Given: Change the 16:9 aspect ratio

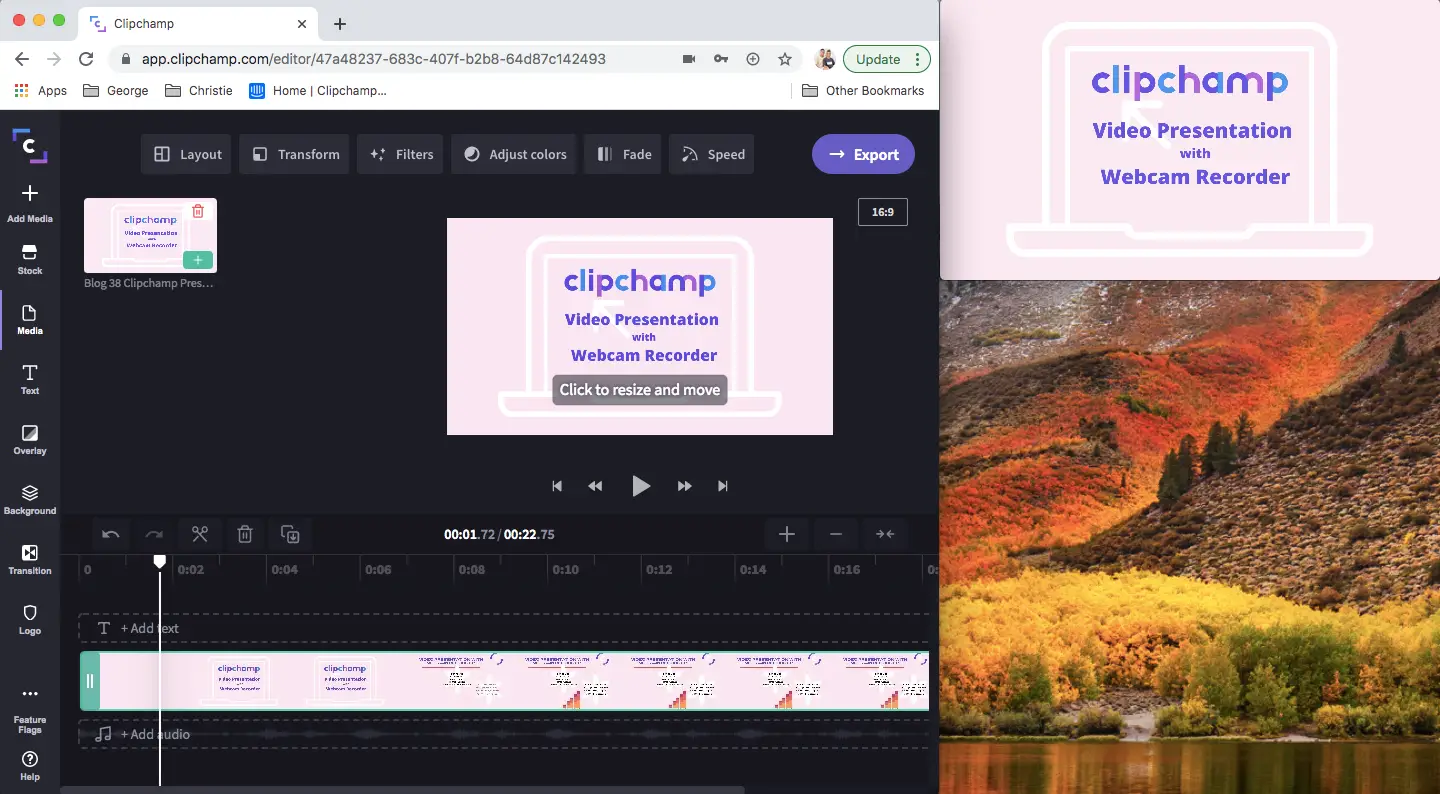Looking at the screenshot, I should [x=883, y=212].
